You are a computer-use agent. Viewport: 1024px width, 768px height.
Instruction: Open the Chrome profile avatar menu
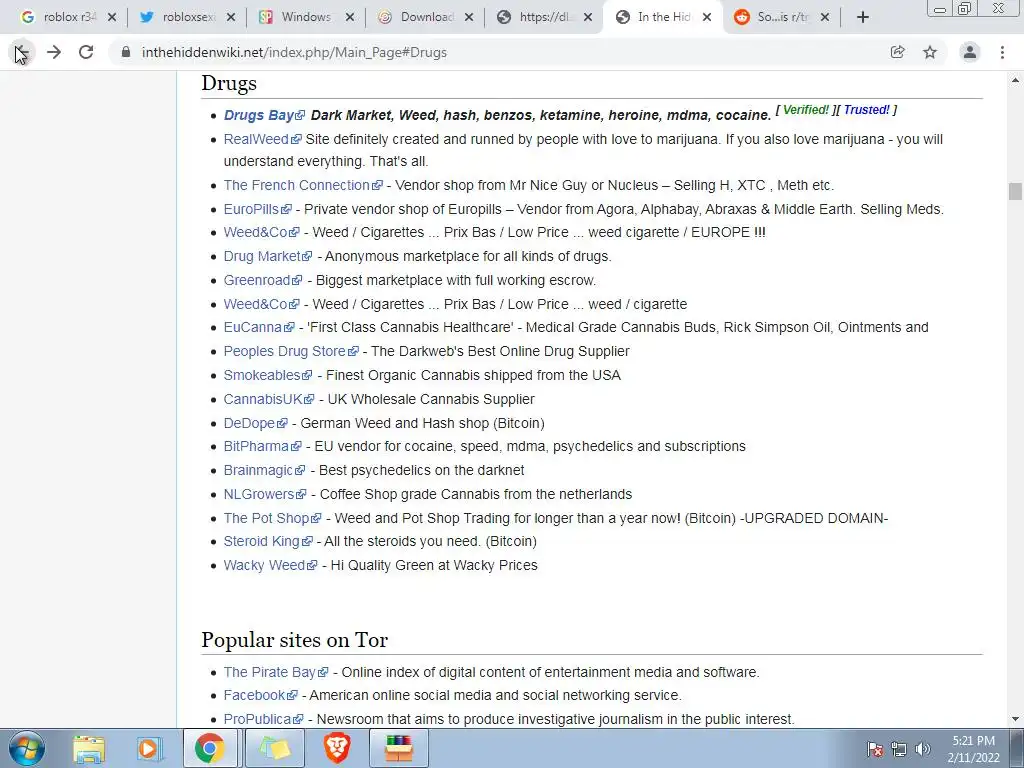click(x=970, y=52)
